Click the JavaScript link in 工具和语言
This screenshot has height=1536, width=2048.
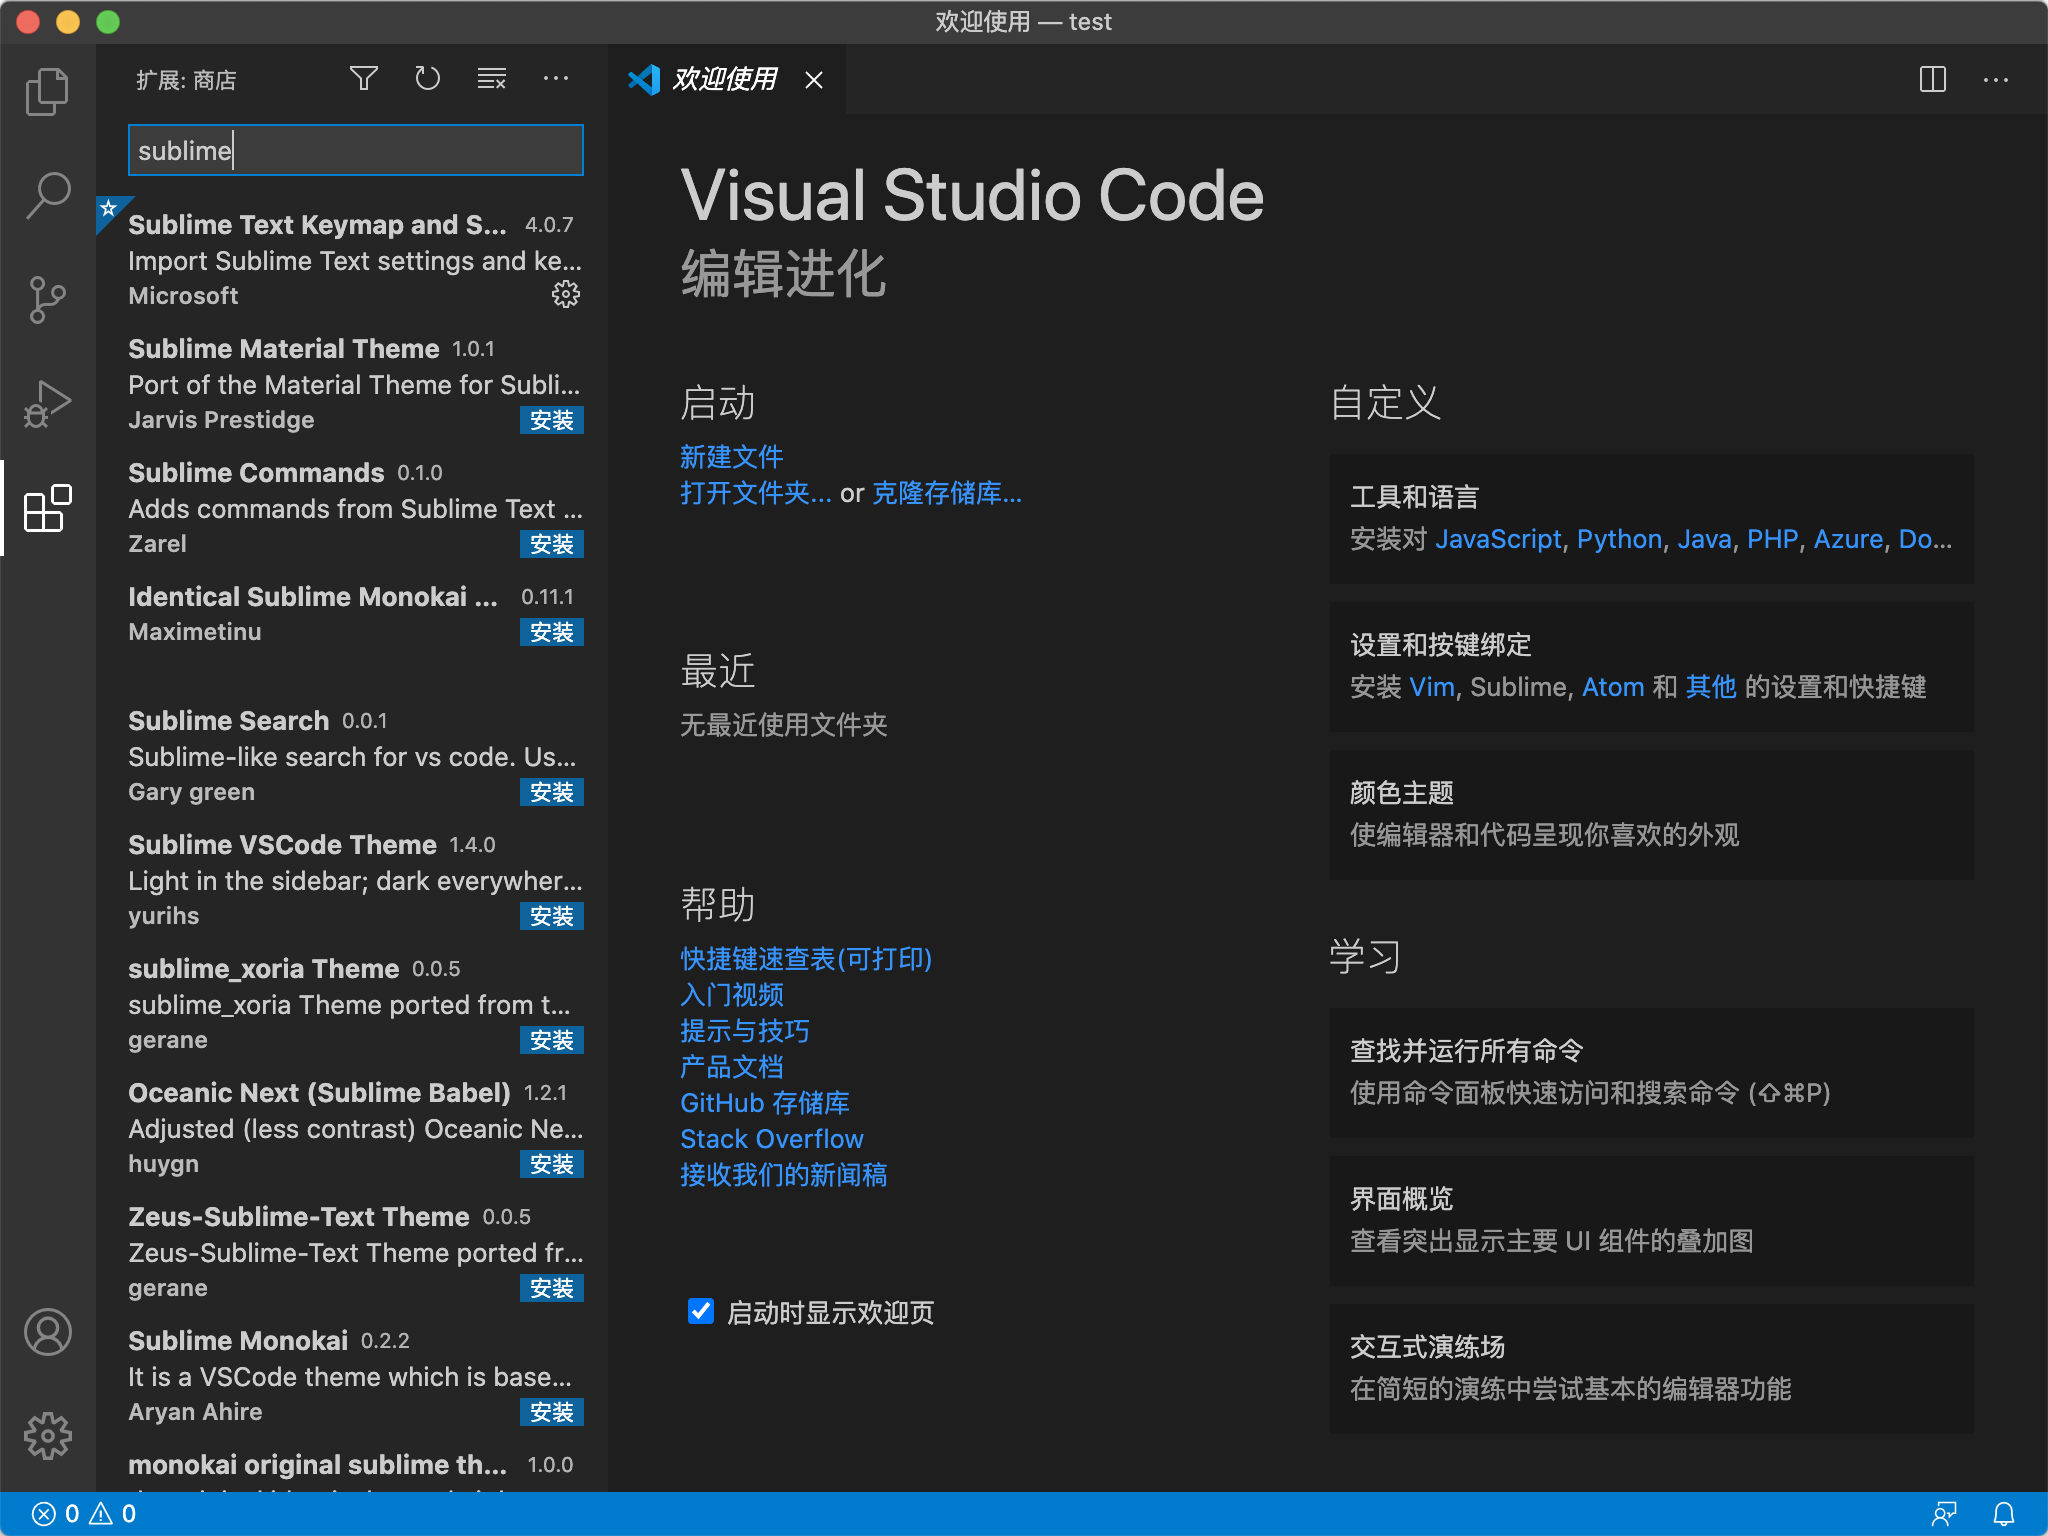1498,539
